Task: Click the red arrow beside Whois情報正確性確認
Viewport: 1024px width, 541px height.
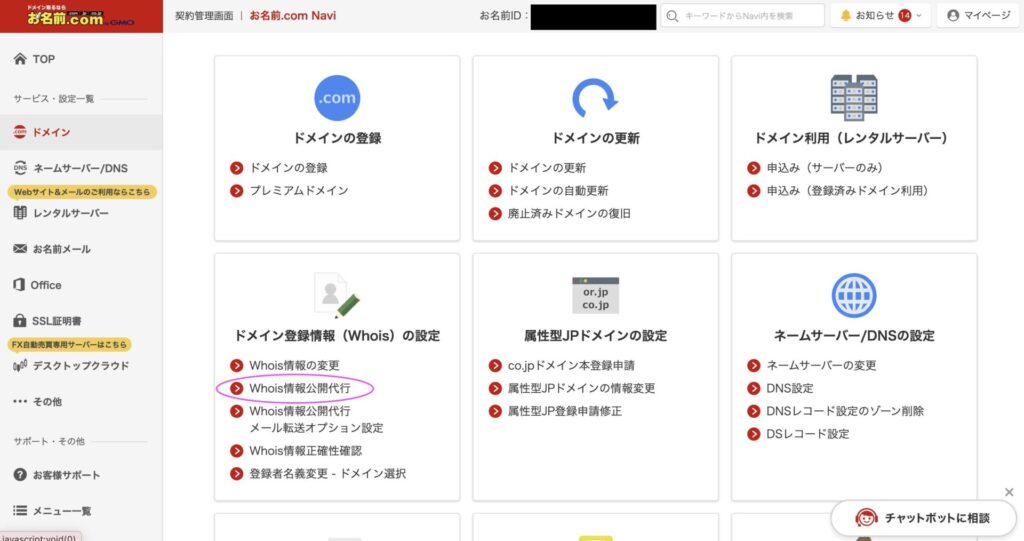Action: (x=236, y=451)
